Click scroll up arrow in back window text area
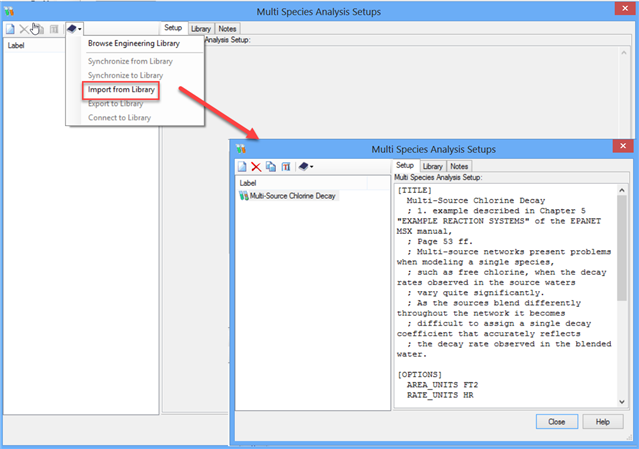 (x=624, y=53)
